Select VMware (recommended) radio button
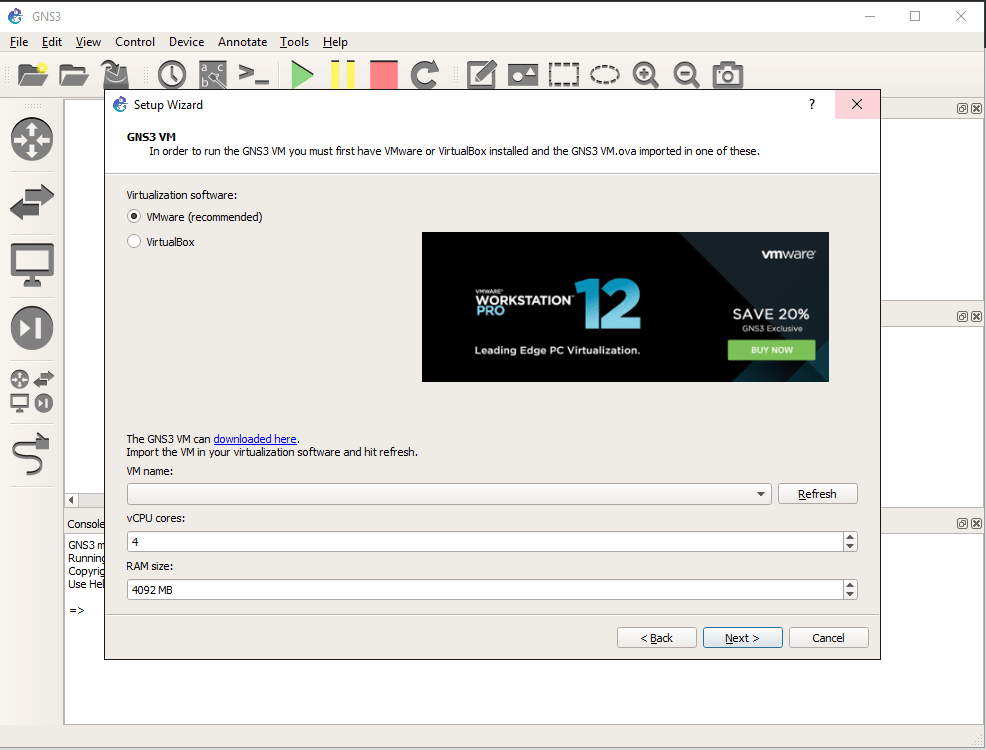Image resolution: width=986 pixels, height=750 pixels. click(134, 217)
